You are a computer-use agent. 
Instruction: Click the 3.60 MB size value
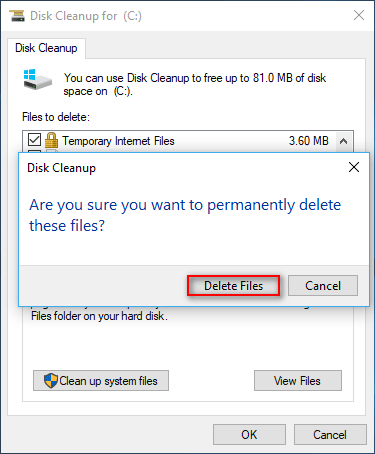[x=309, y=141]
